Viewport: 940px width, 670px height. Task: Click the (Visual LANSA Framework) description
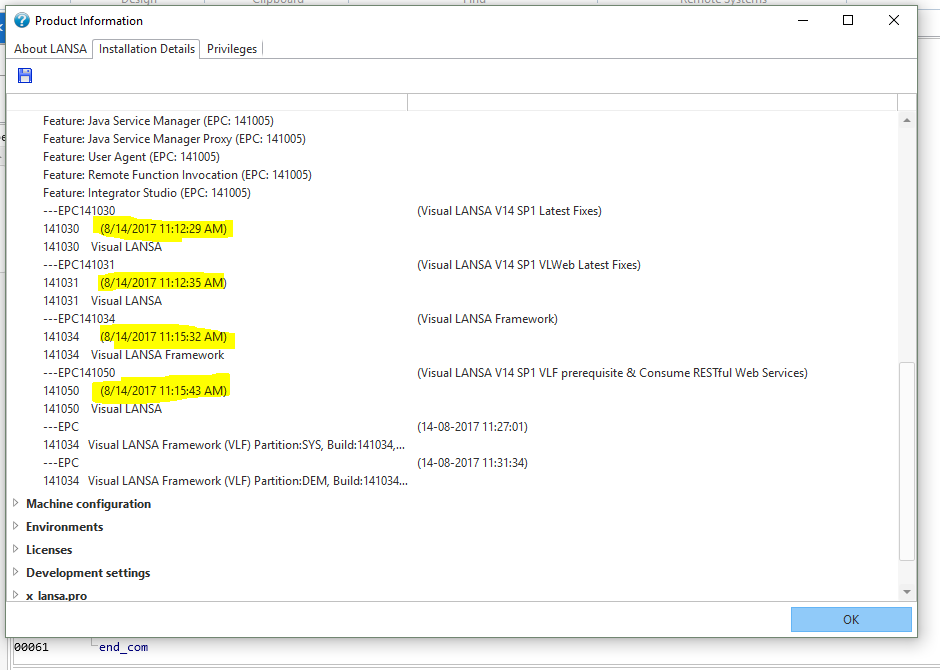pyautogui.click(x=487, y=319)
